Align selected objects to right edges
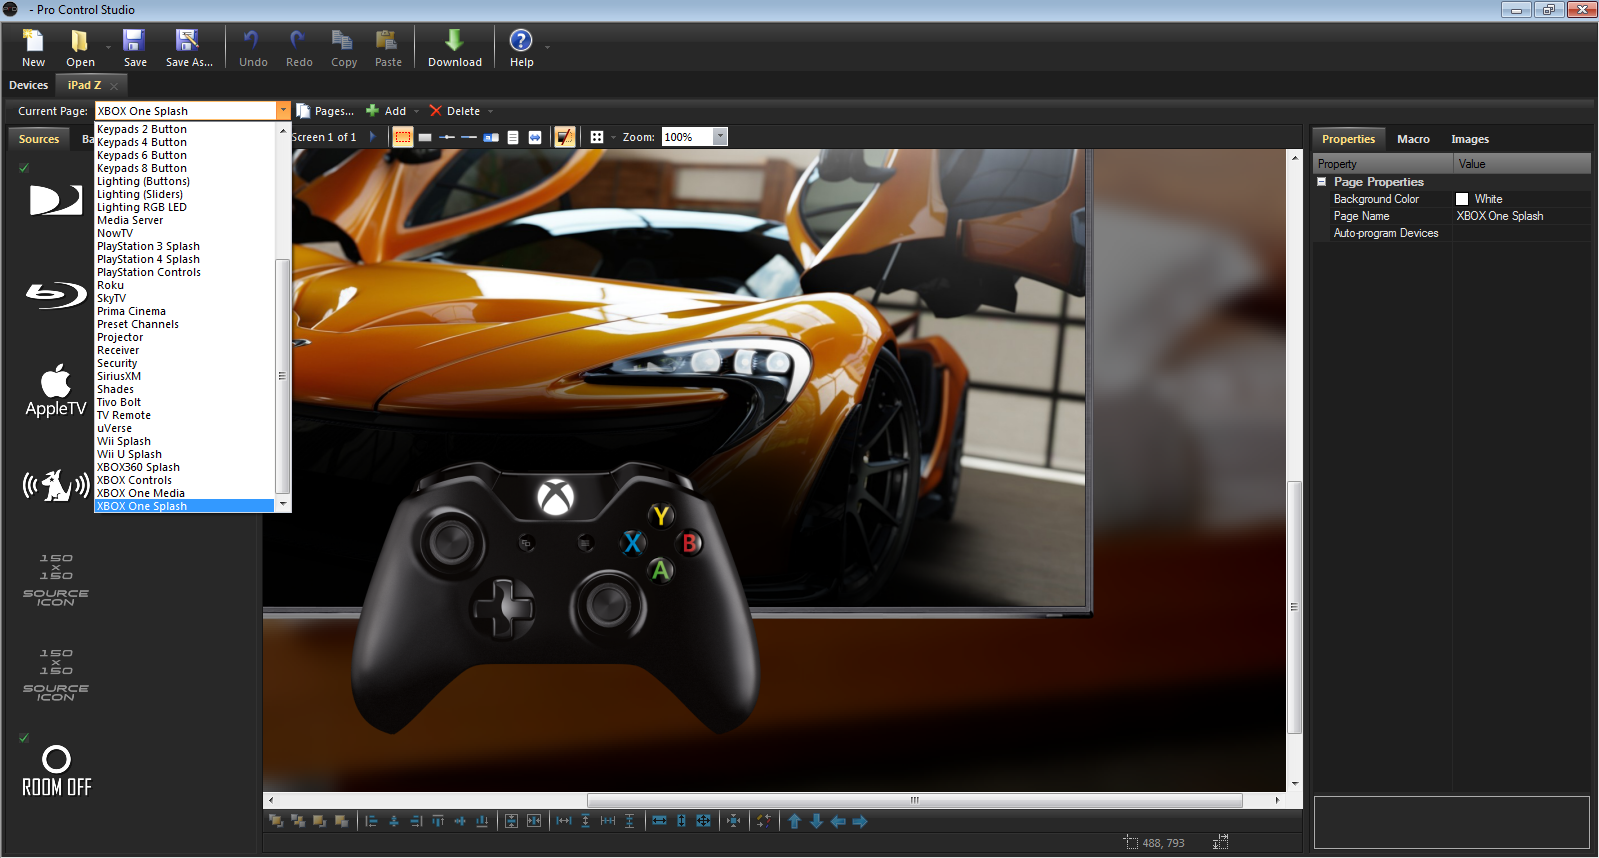 tap(416, 821)
